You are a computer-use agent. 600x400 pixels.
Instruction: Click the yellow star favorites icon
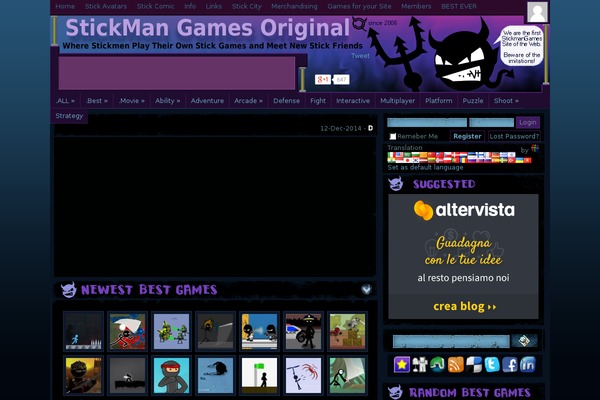click(x=401, y=364)
